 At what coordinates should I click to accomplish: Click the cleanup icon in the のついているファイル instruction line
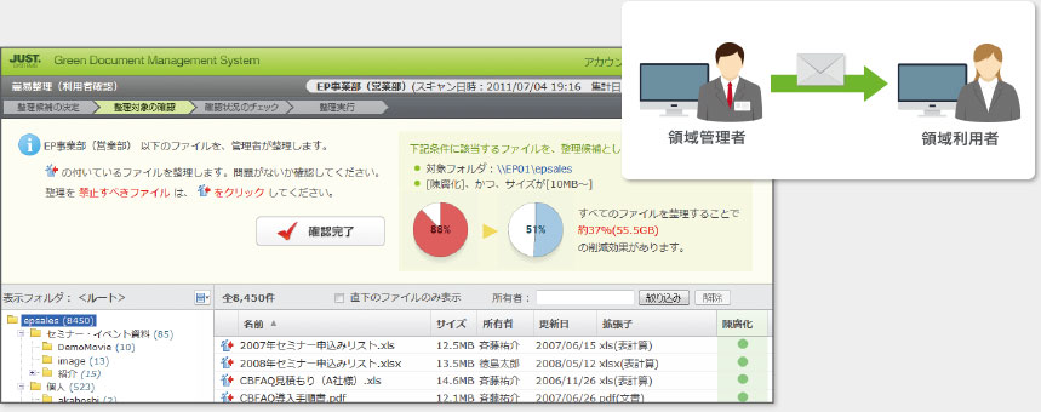50,171
